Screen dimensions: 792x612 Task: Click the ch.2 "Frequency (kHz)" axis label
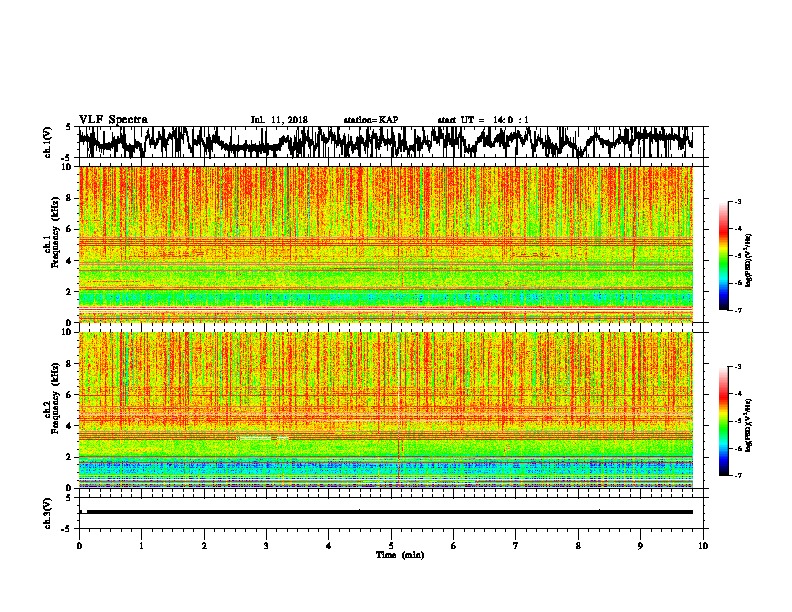pos(55,398)
